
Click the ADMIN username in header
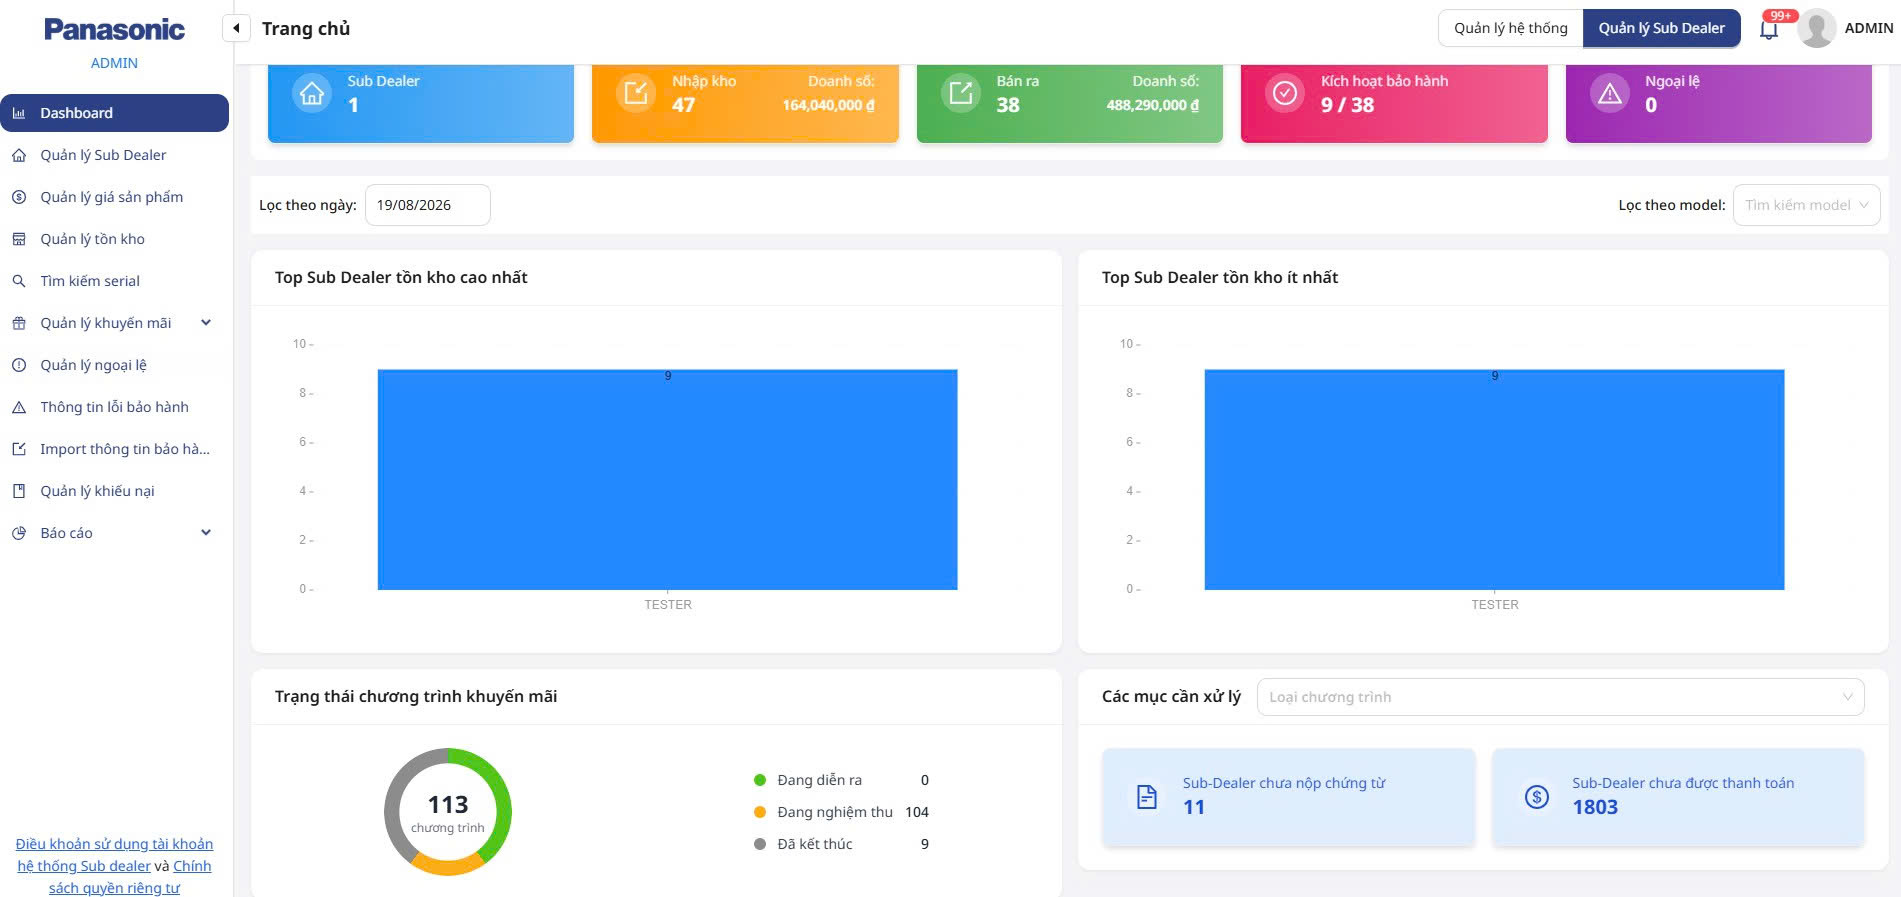pos(1868,28)
